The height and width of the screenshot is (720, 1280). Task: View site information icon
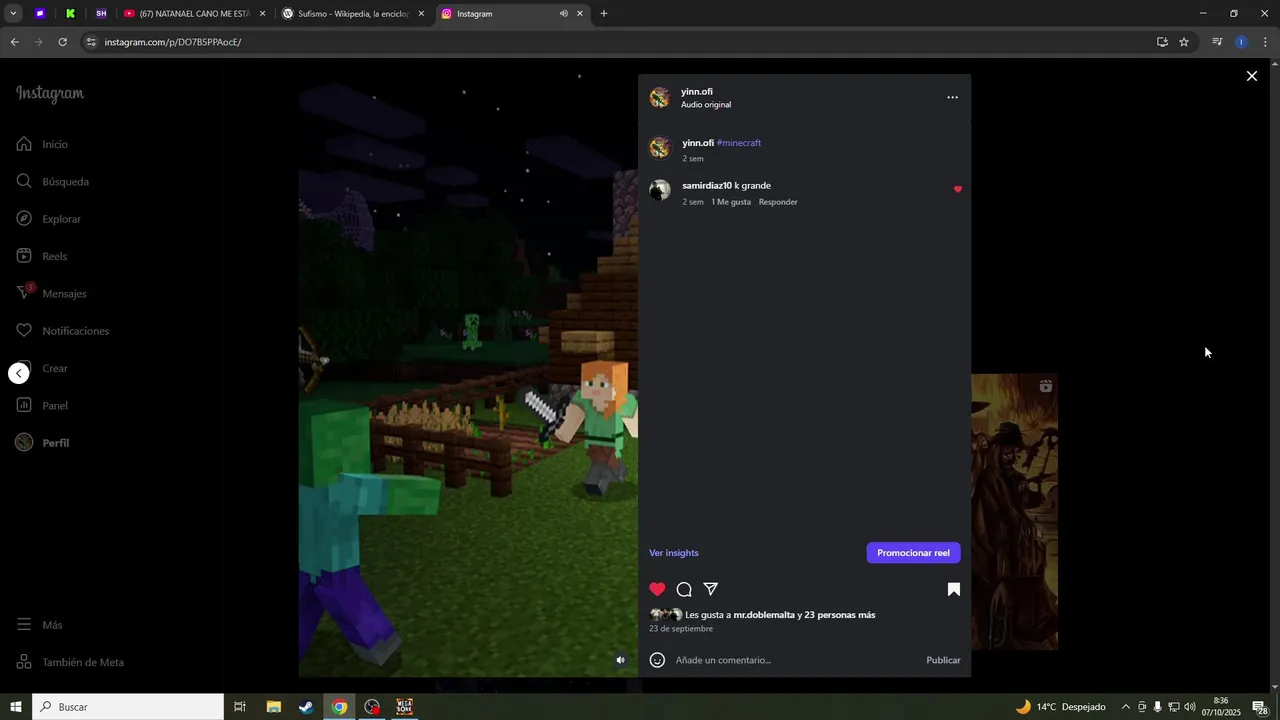pyautogui.click(x=91, y=42)
